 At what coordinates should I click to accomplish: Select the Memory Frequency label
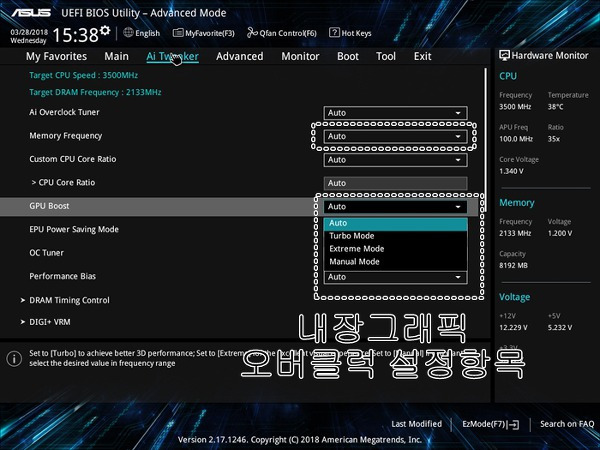65,136
